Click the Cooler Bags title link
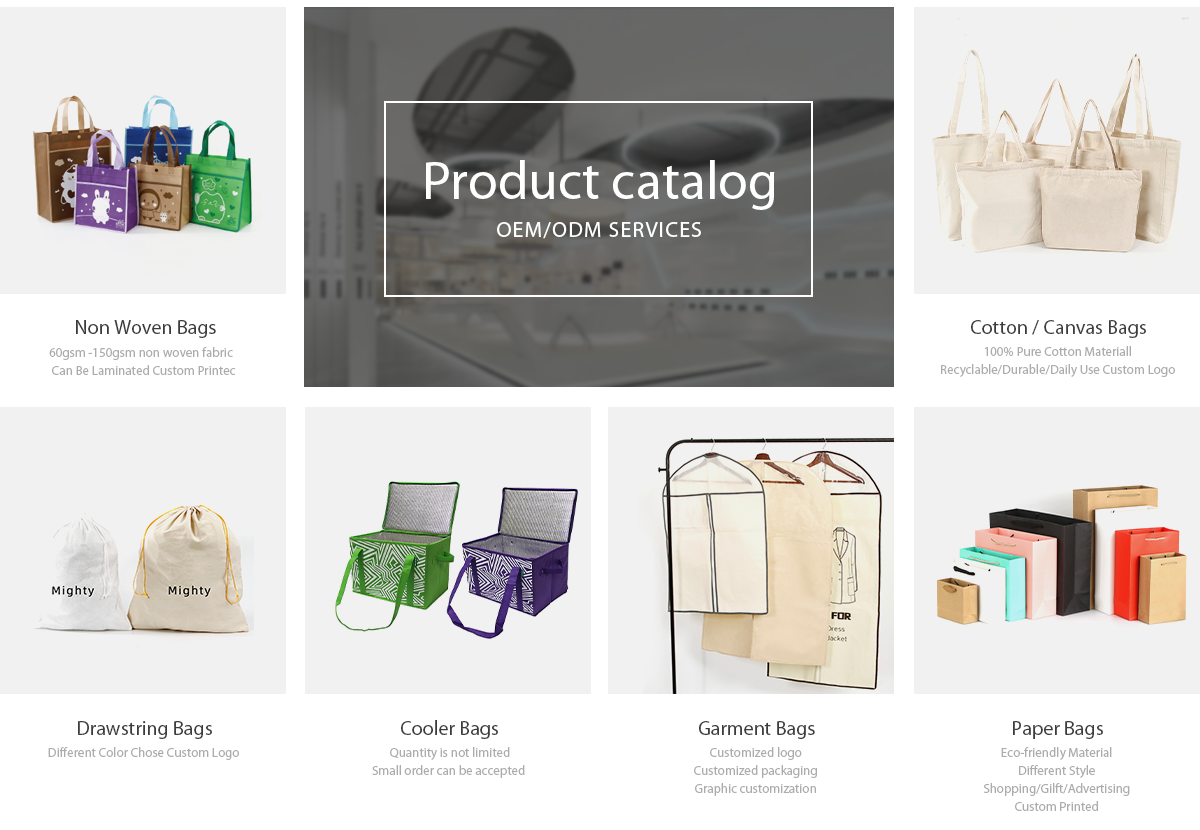 449,728
